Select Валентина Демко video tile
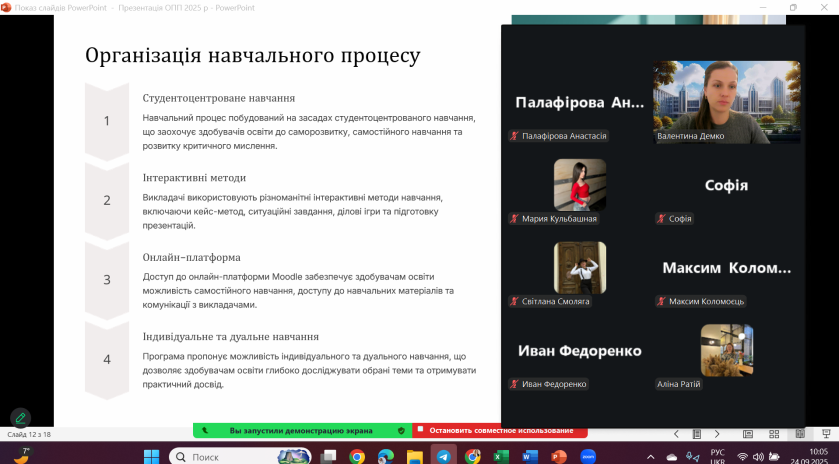 726,102
